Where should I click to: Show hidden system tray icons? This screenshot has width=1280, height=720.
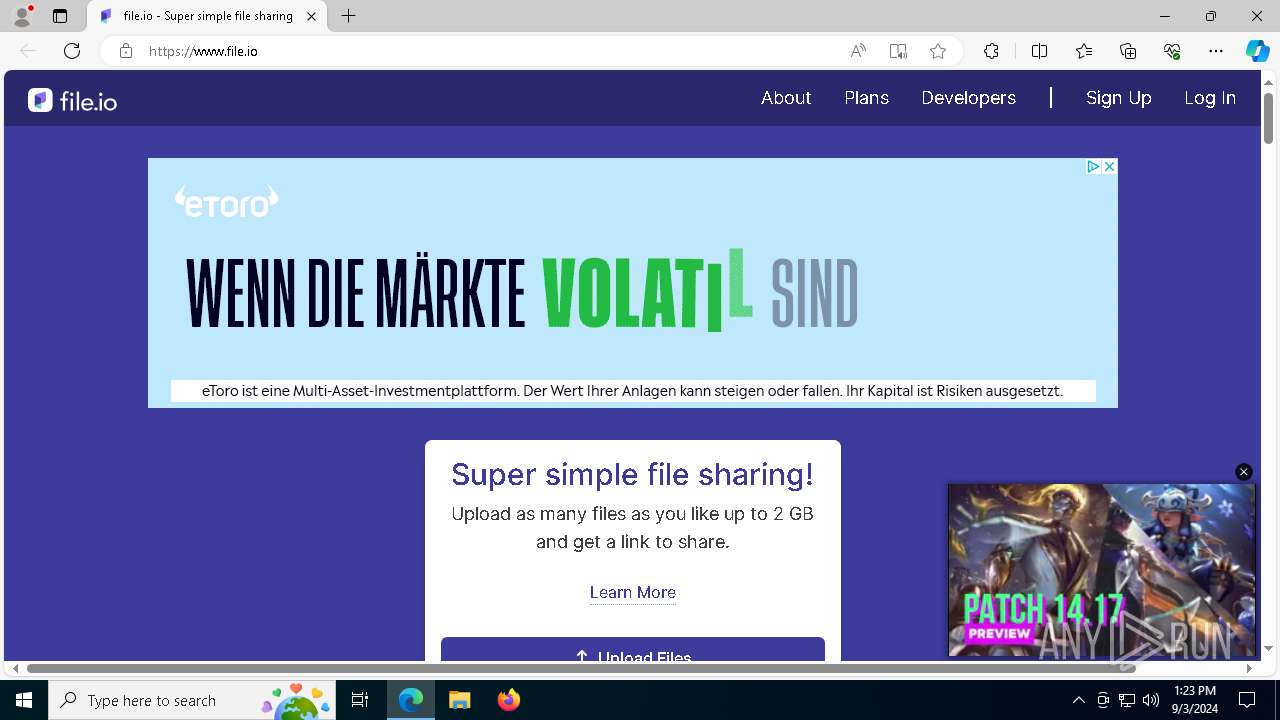click(x=1078, y=700)
